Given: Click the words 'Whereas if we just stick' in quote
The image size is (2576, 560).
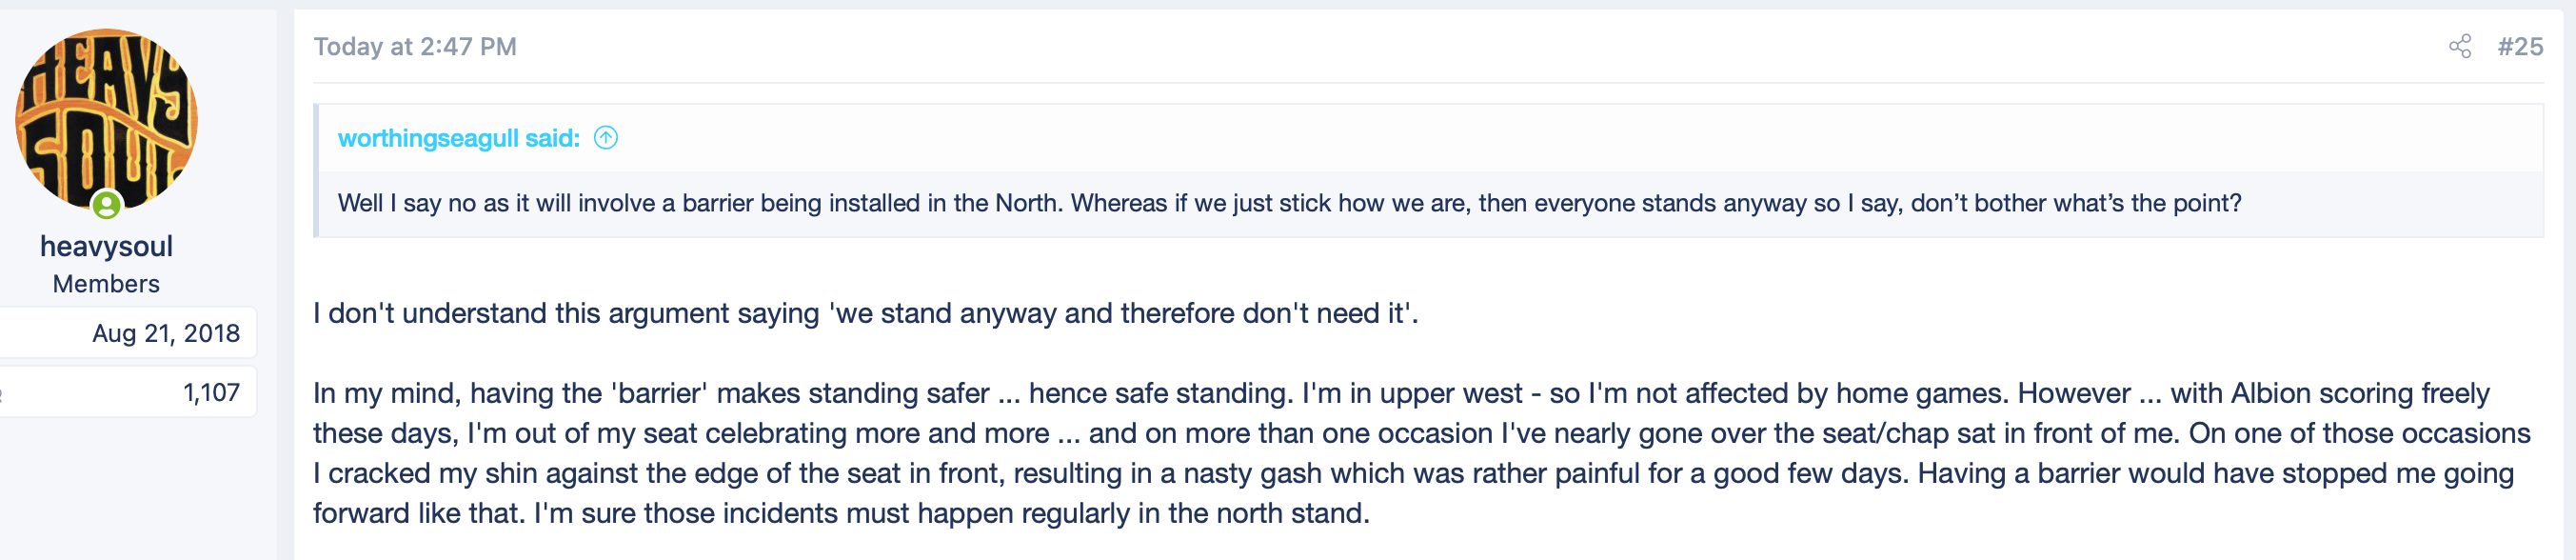Looking at the screenshot, I should tap(1201, 204).
